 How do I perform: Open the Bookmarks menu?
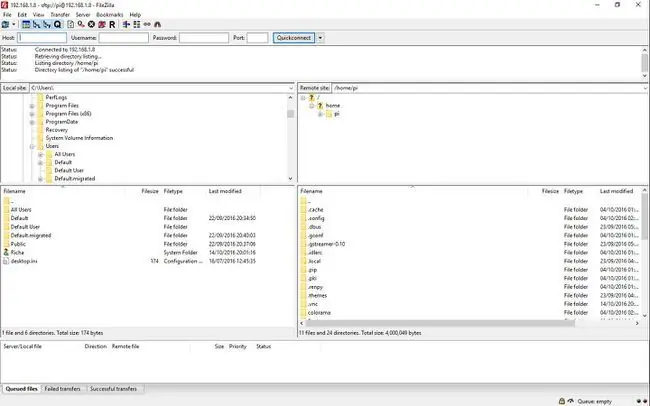tap(109, 15)
